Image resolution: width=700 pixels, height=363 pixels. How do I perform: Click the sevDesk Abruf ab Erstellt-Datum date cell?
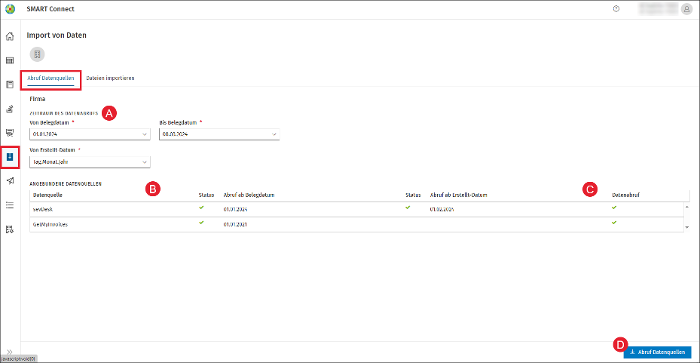(442, 209)
